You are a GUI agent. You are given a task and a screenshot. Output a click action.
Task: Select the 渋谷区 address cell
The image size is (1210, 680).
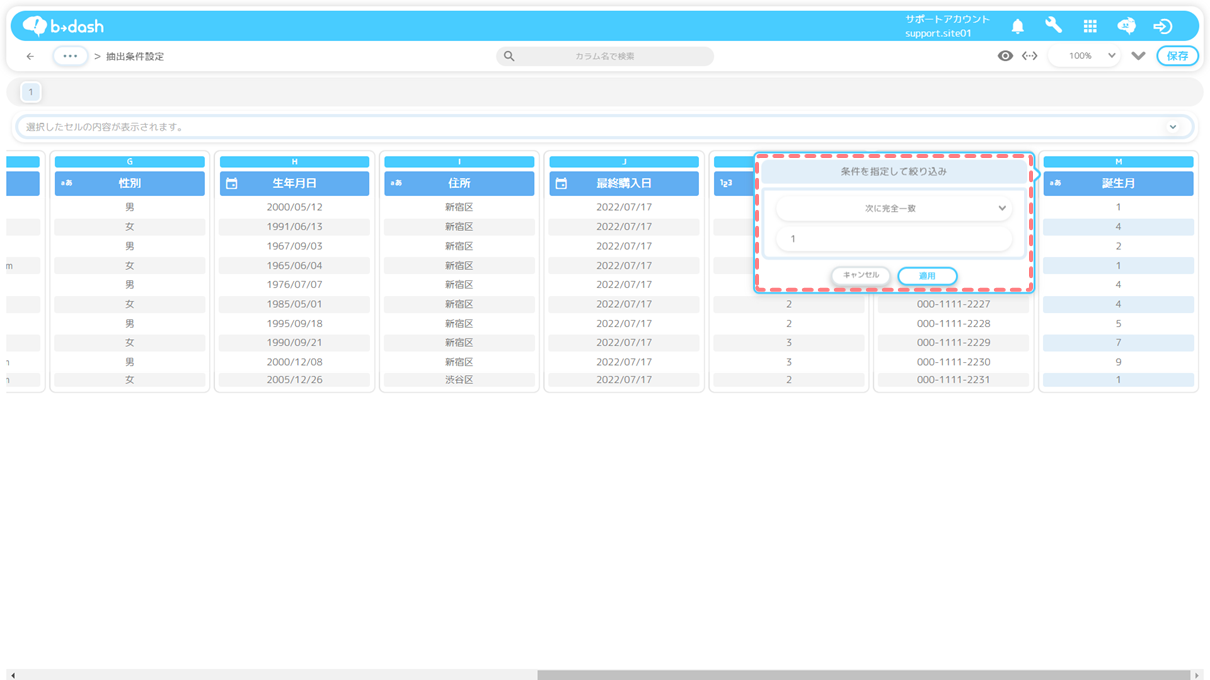tap(459, 380)
